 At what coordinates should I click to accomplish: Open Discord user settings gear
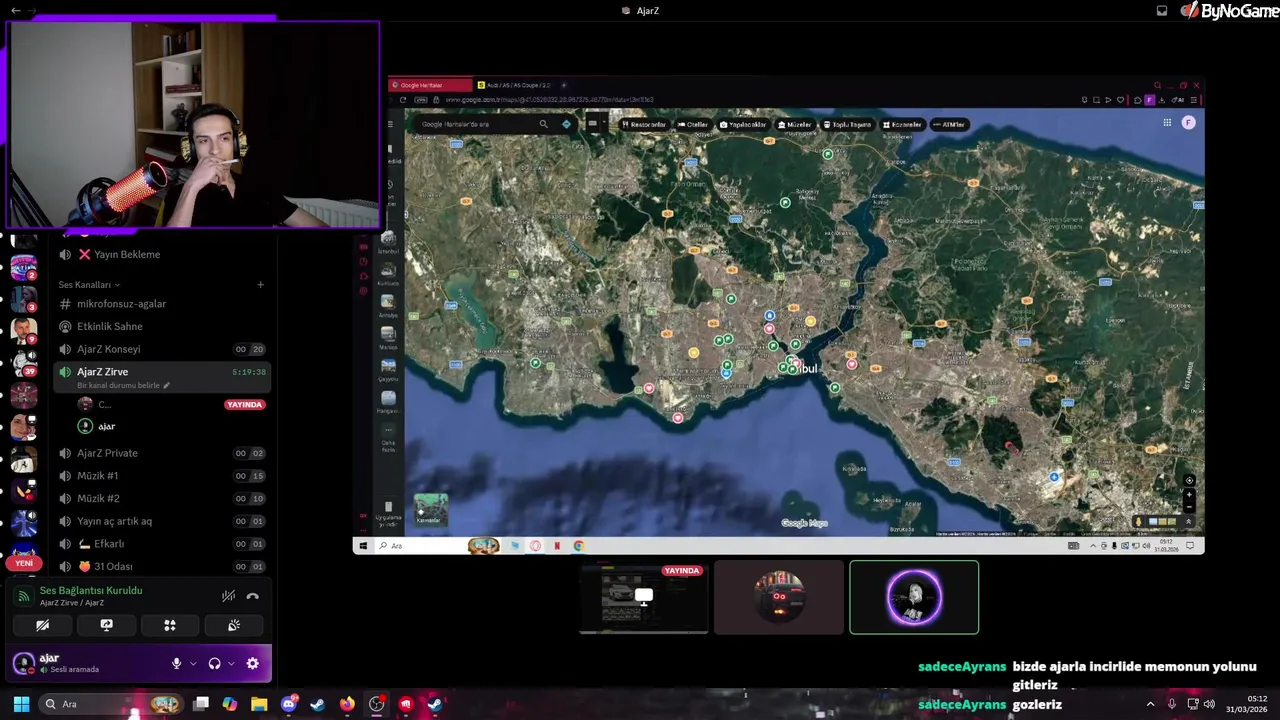(253, 663)
